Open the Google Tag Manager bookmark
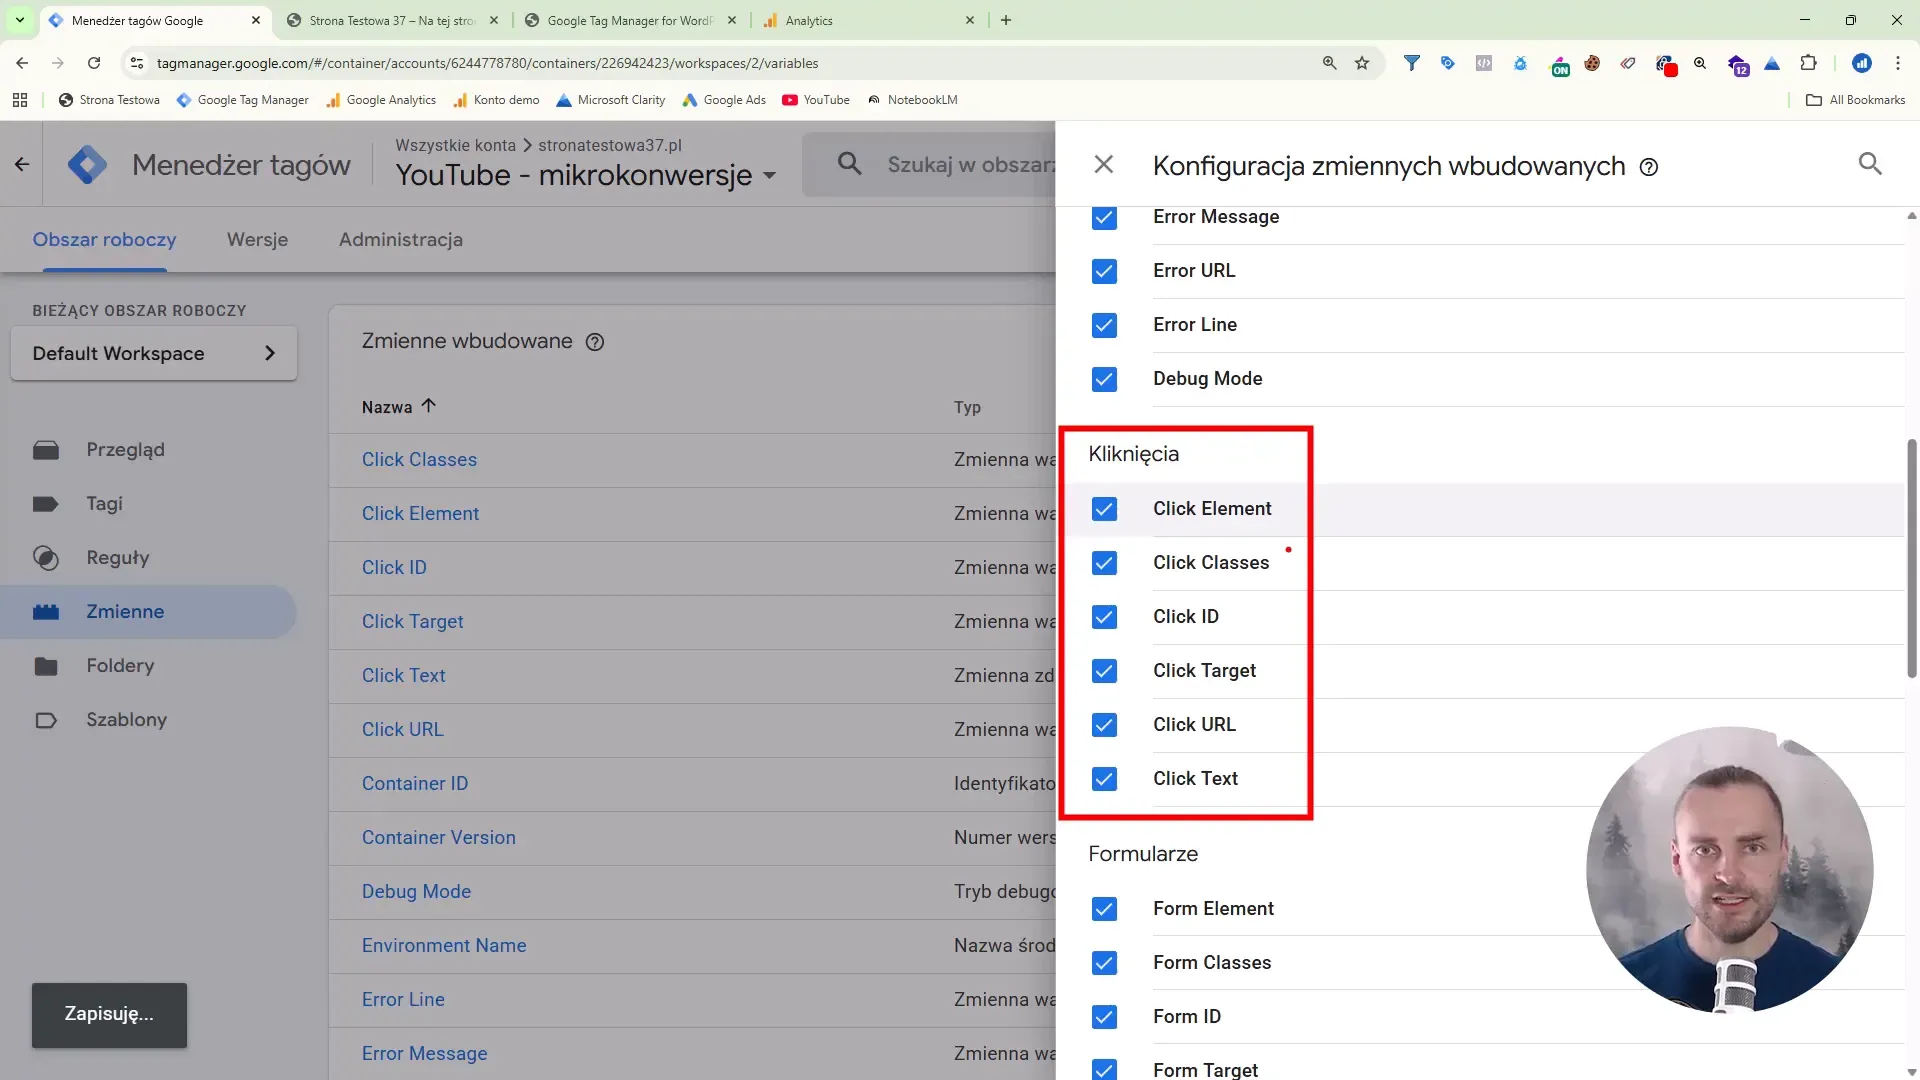 point(242,100)
